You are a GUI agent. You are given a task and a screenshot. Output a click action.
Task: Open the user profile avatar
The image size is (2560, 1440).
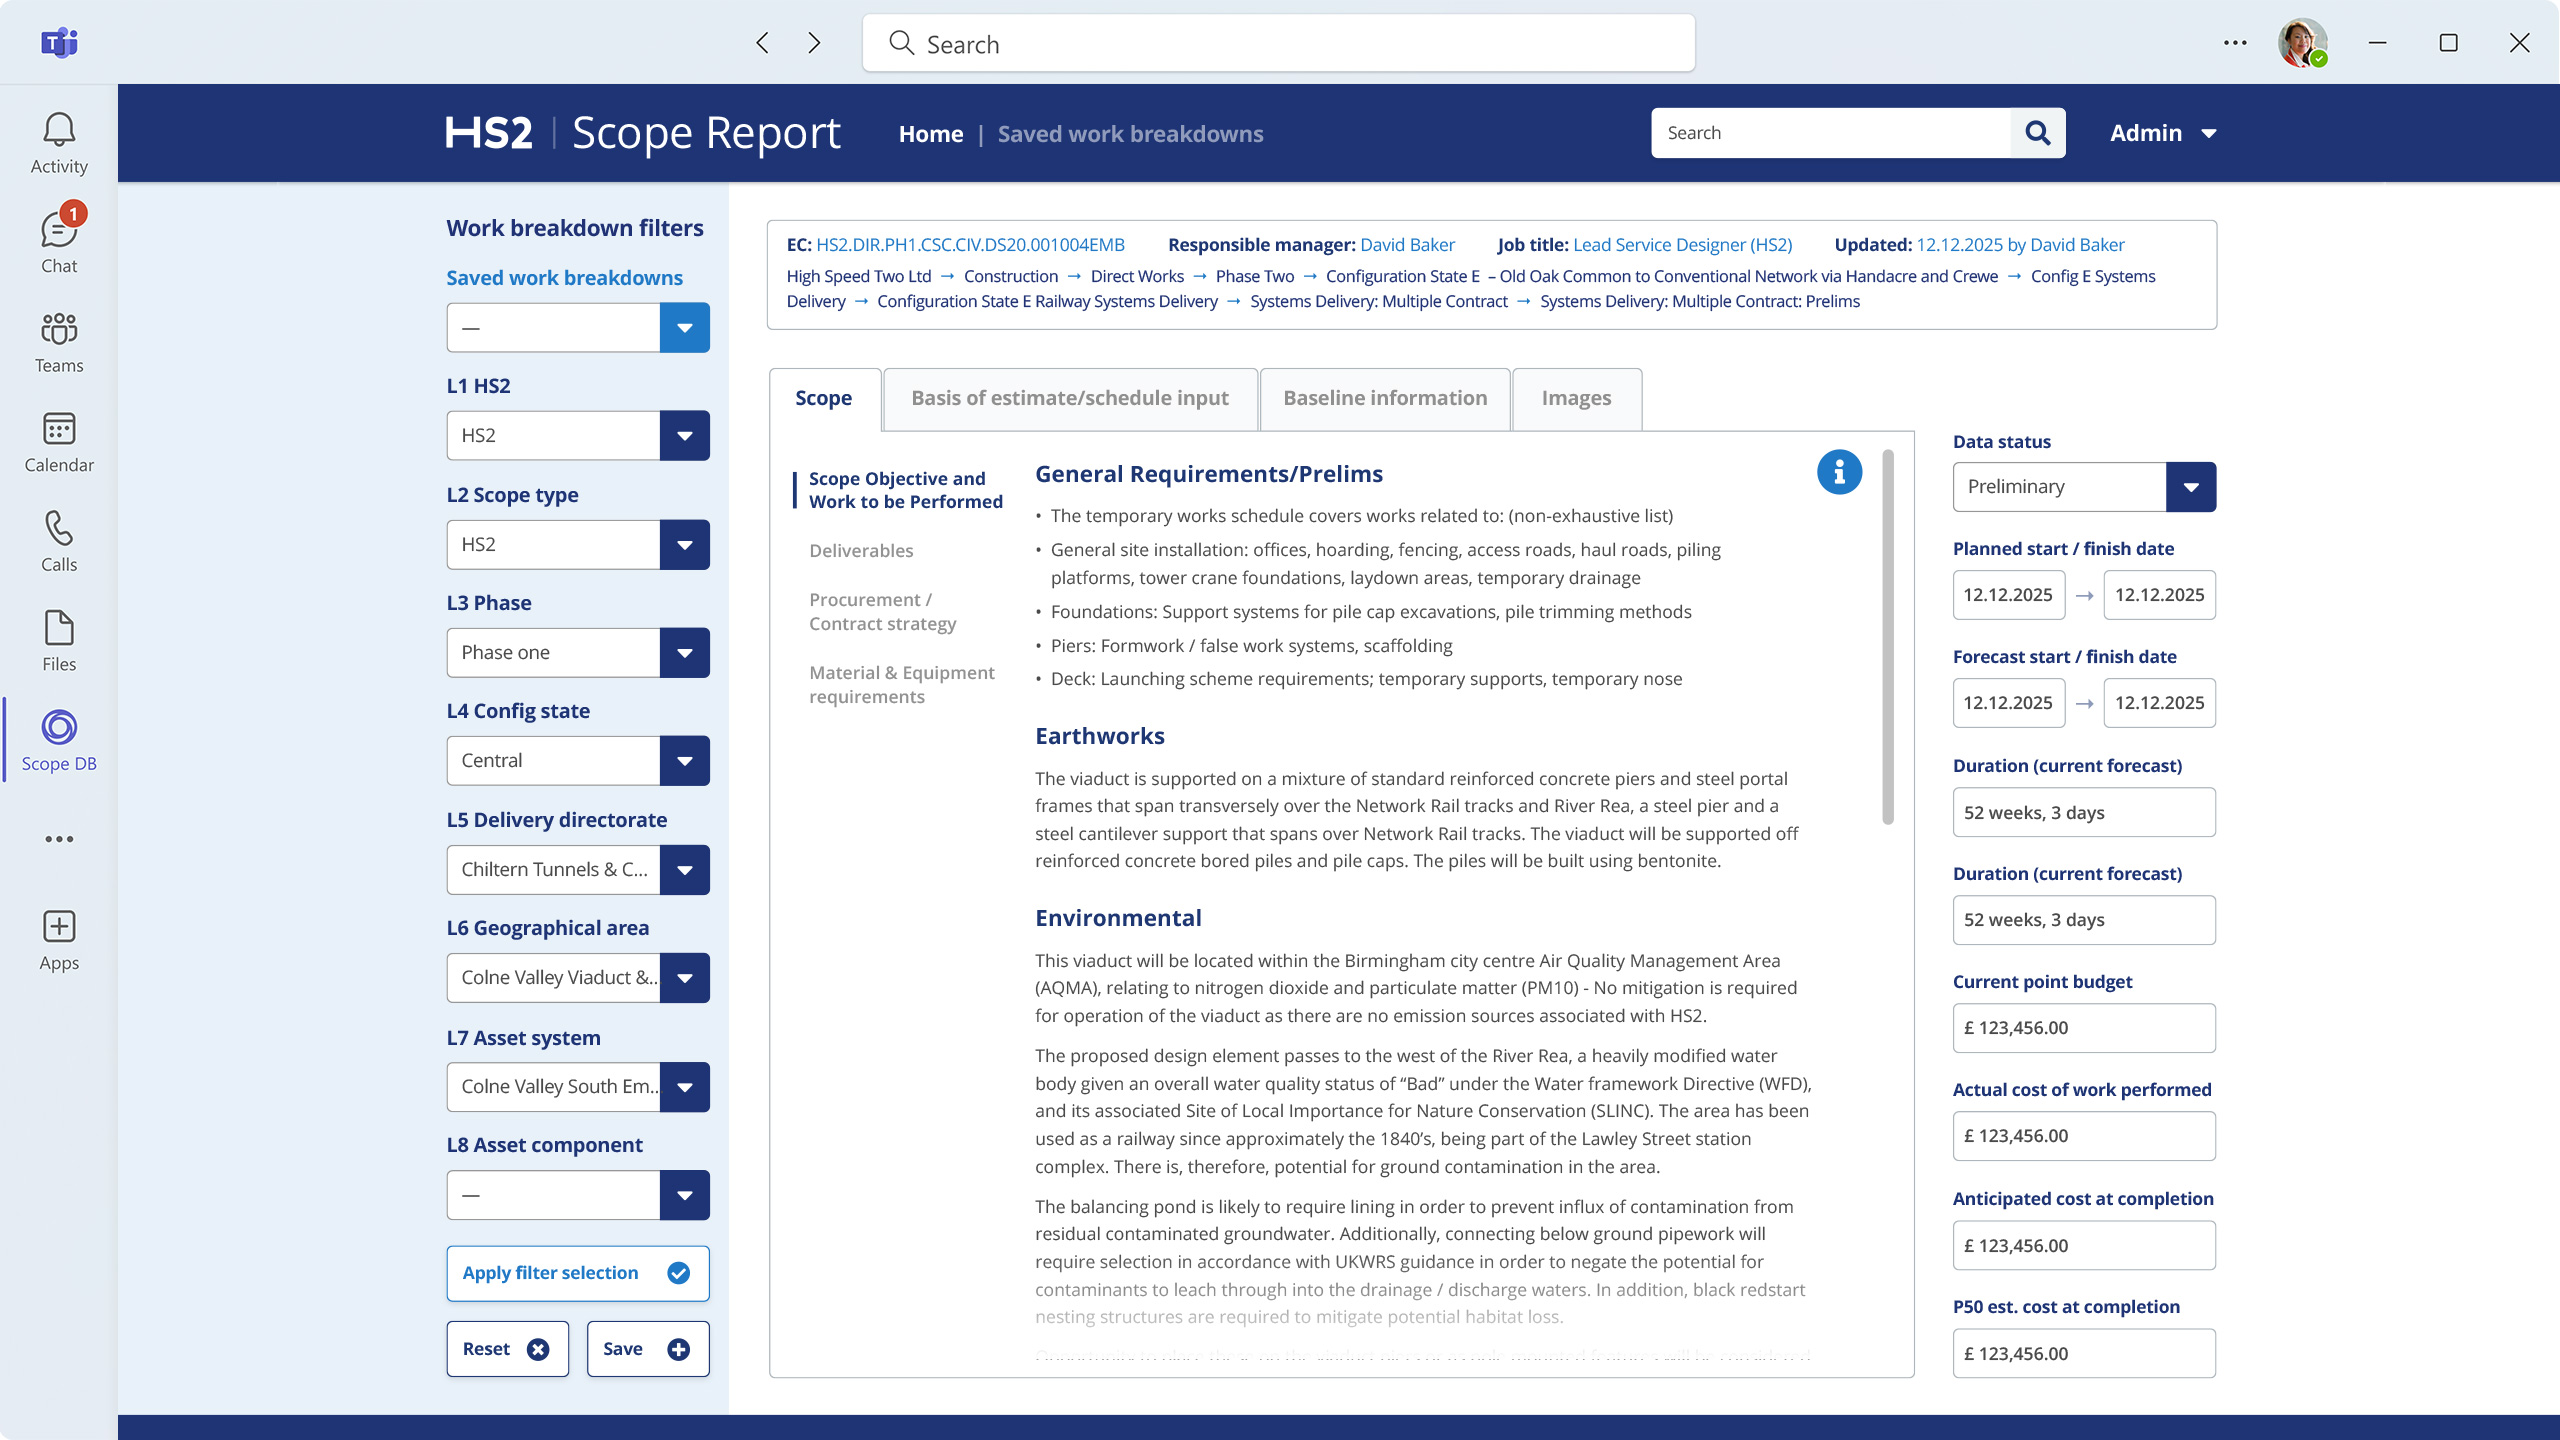point(2302,43)
